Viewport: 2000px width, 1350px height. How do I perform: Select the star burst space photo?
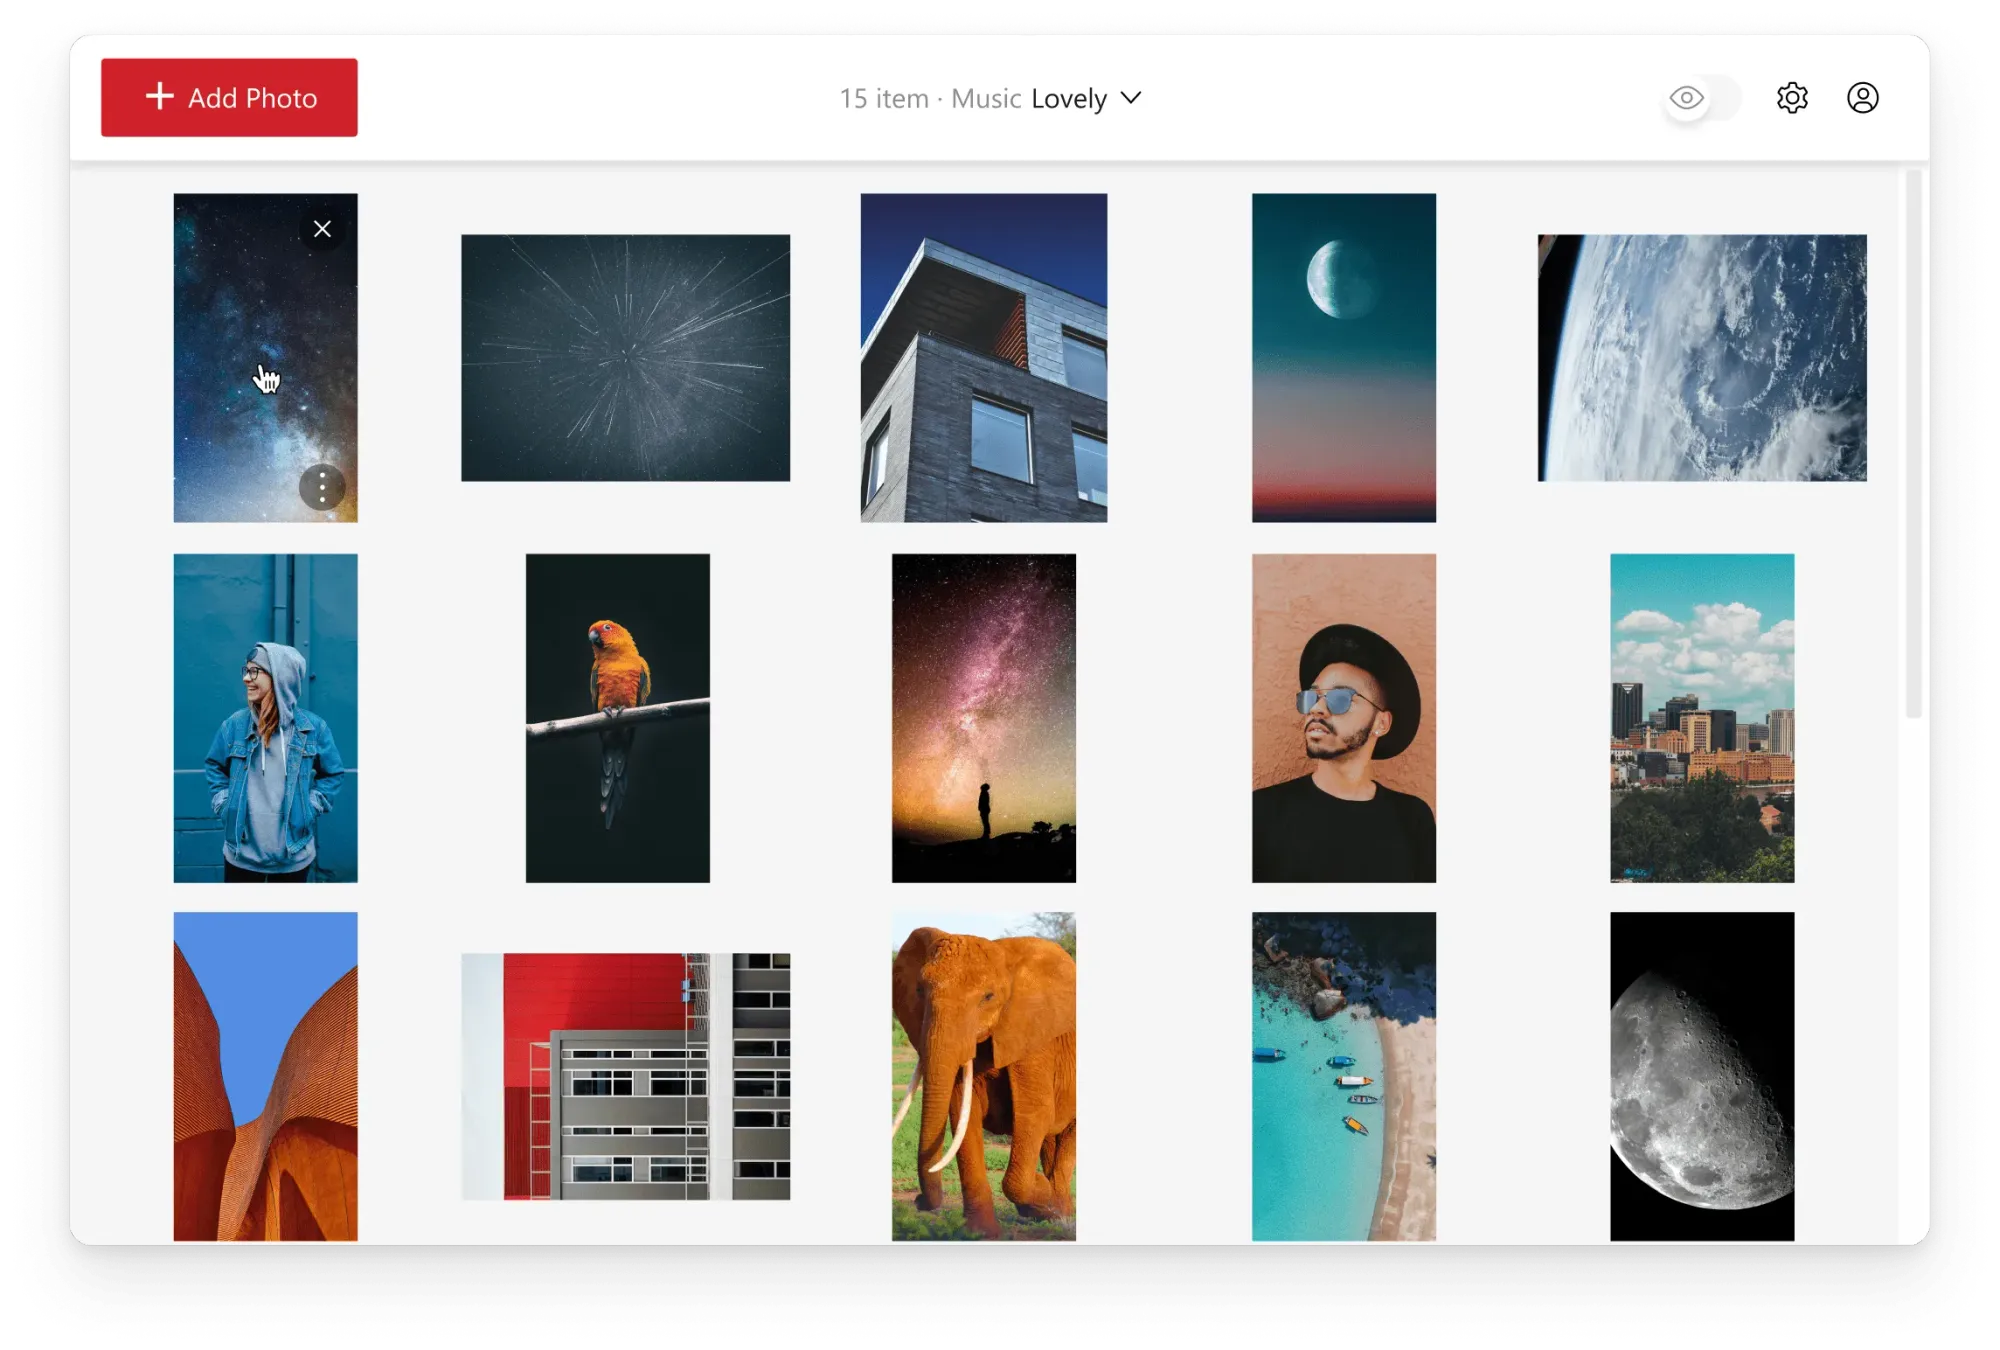625,357
